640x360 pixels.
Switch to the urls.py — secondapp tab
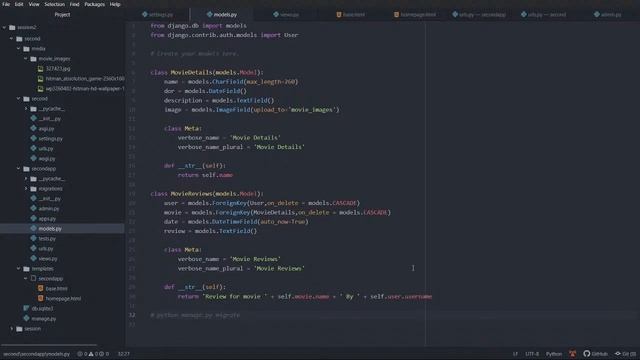(x=479, y=14)
